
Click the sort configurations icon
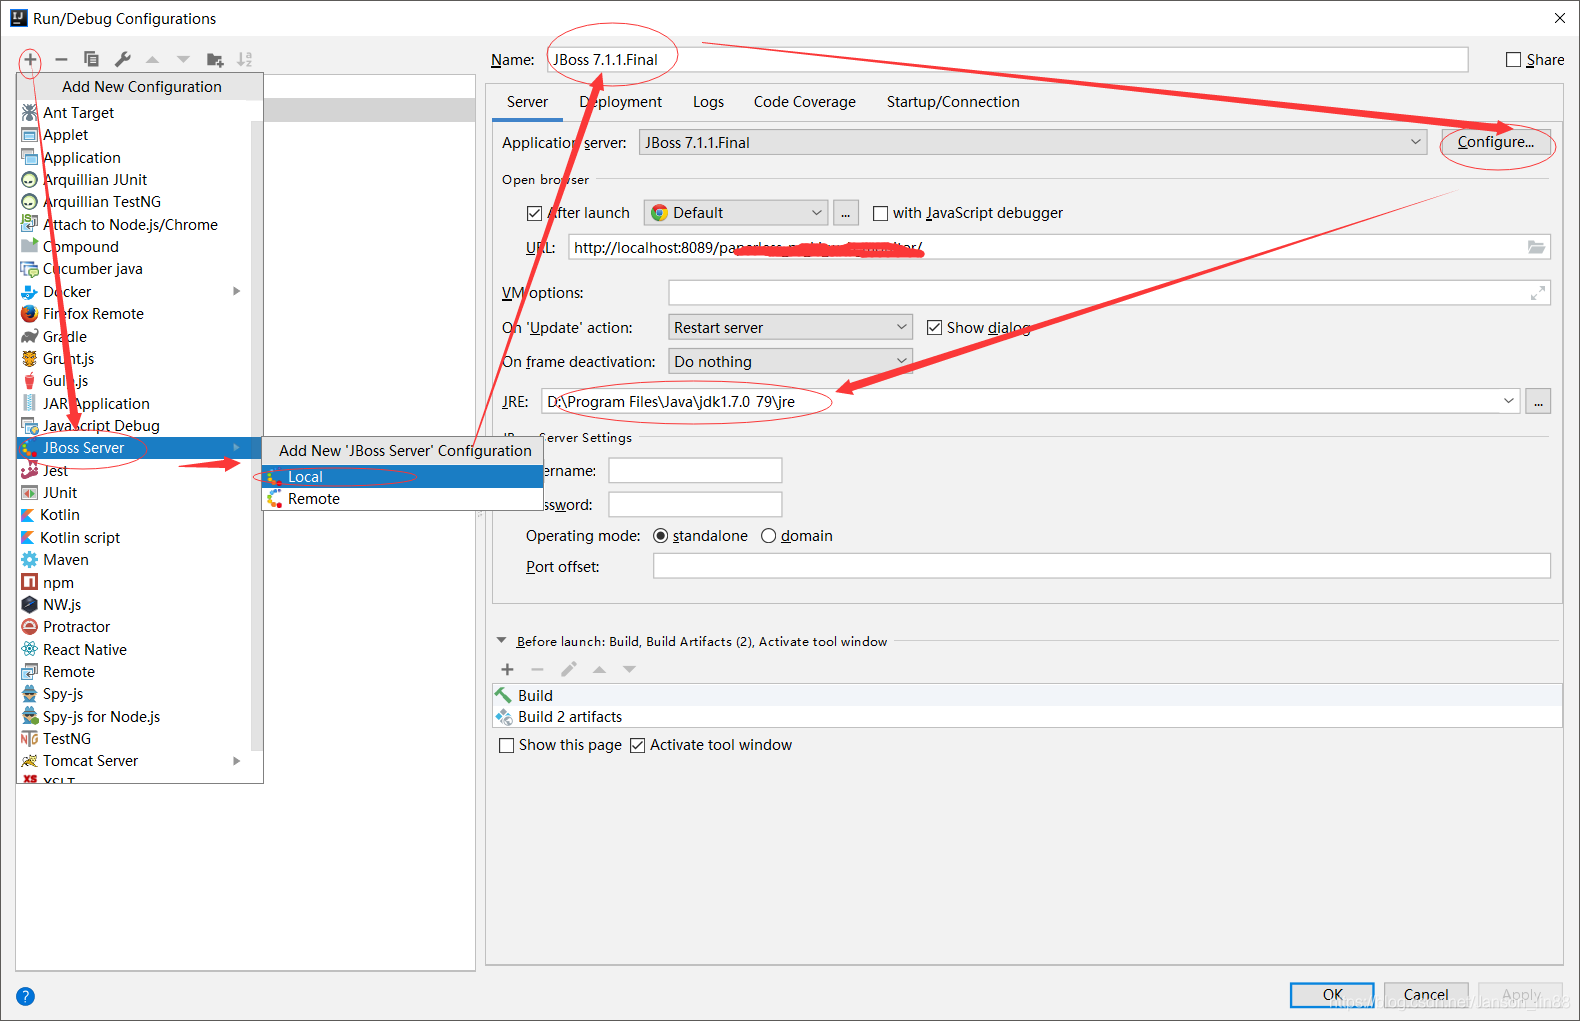point(245,60)
